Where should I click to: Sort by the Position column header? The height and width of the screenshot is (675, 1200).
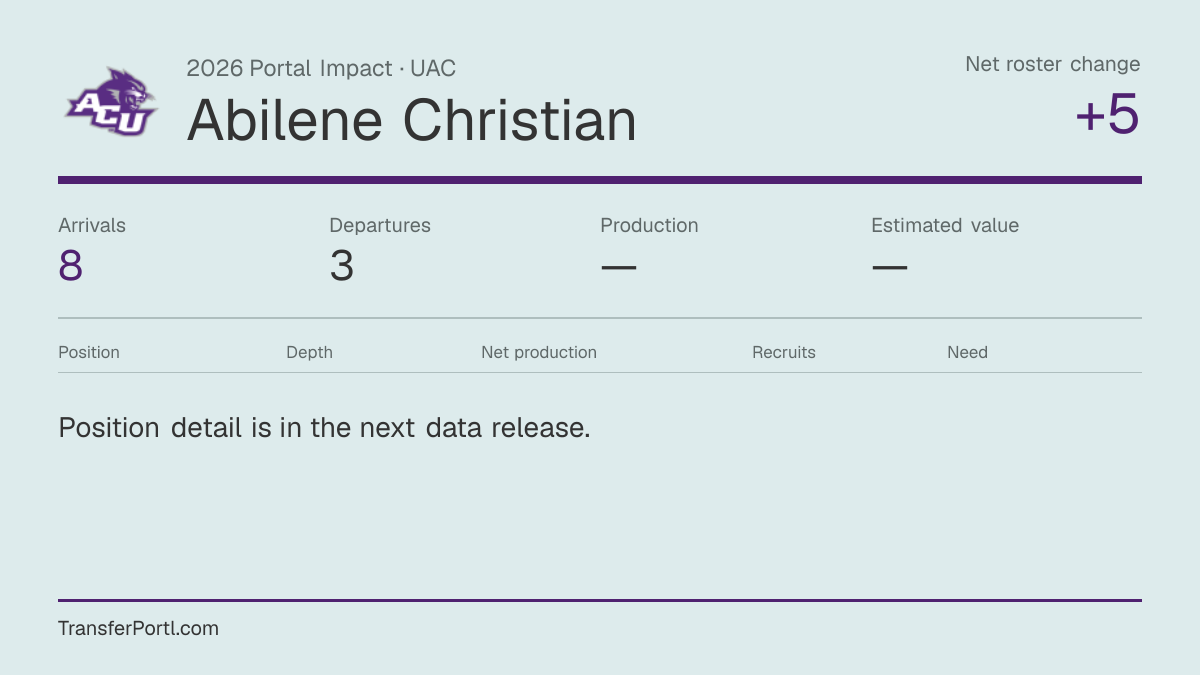point(89,352)
